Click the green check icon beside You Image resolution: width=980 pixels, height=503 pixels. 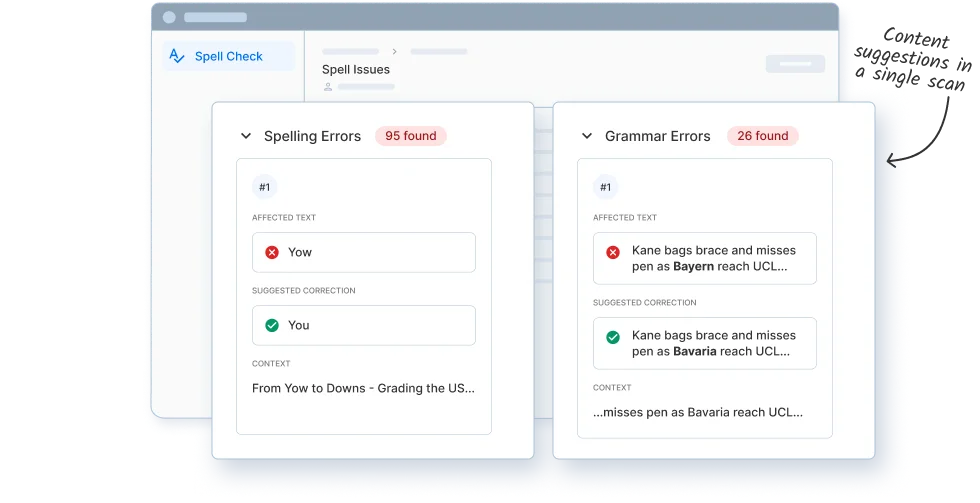pos(272,326)
